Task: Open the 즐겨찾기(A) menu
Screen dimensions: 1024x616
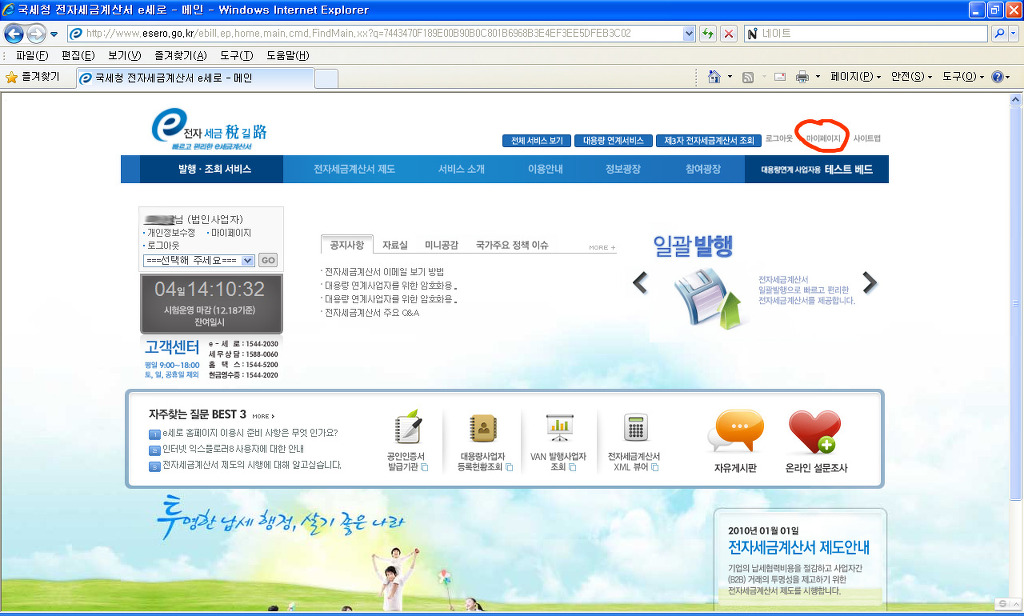Action: (x=180, y=56)
